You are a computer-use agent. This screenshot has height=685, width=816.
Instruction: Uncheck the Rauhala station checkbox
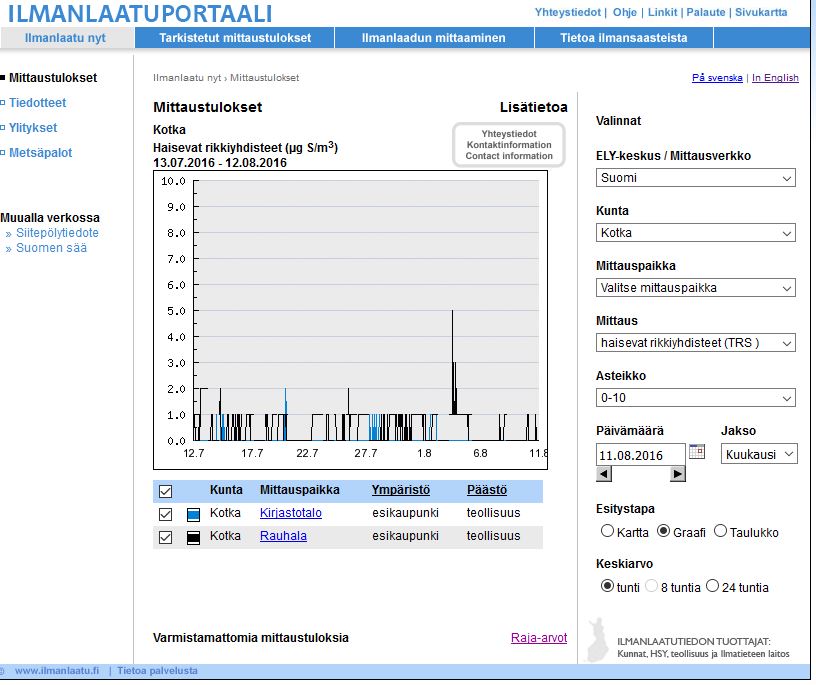point(165,537)
